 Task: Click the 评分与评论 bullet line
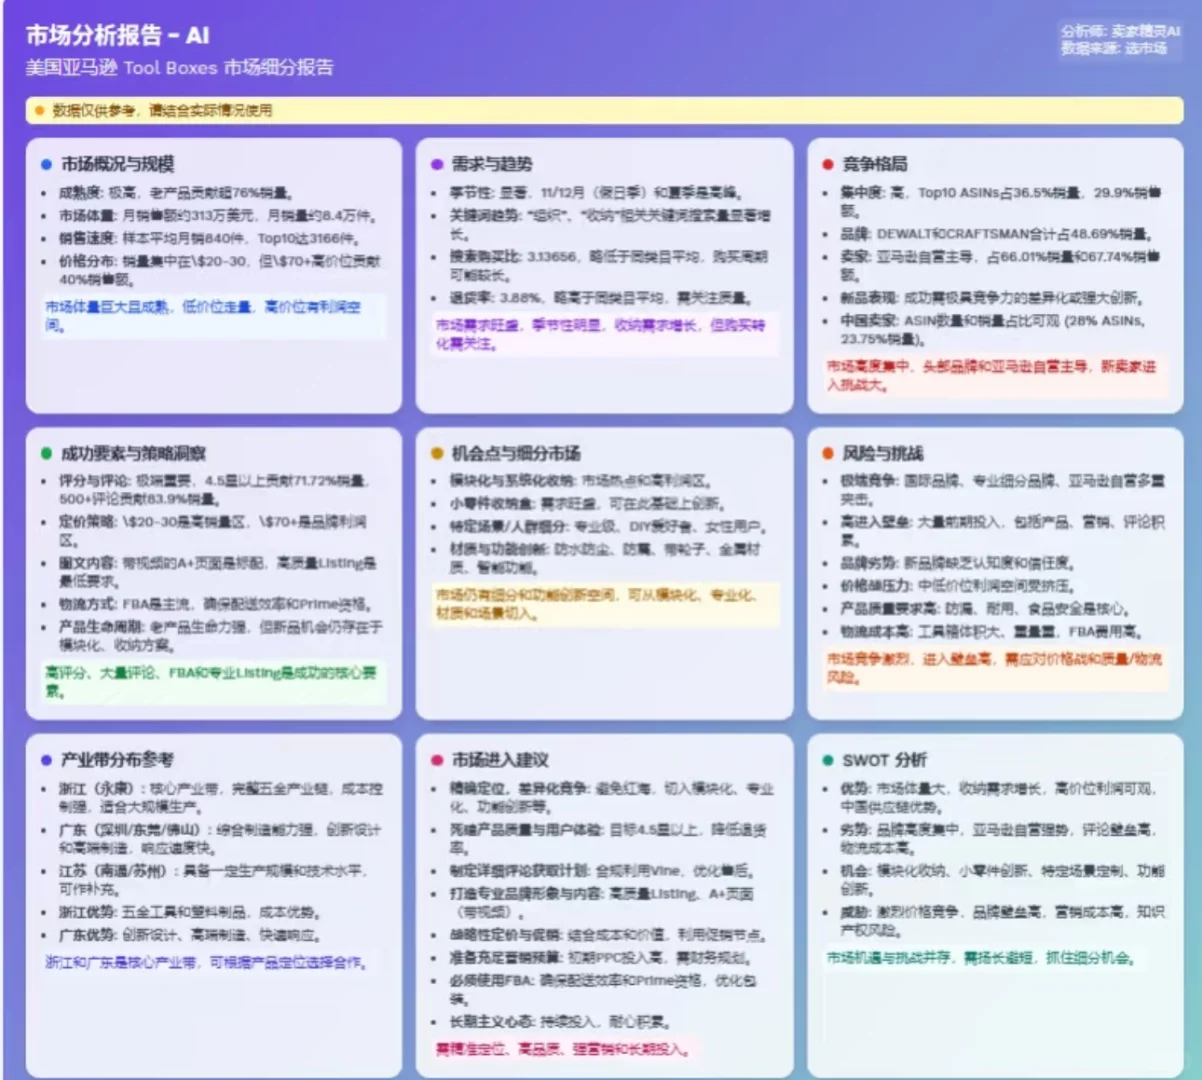click(x=213, y=489)
